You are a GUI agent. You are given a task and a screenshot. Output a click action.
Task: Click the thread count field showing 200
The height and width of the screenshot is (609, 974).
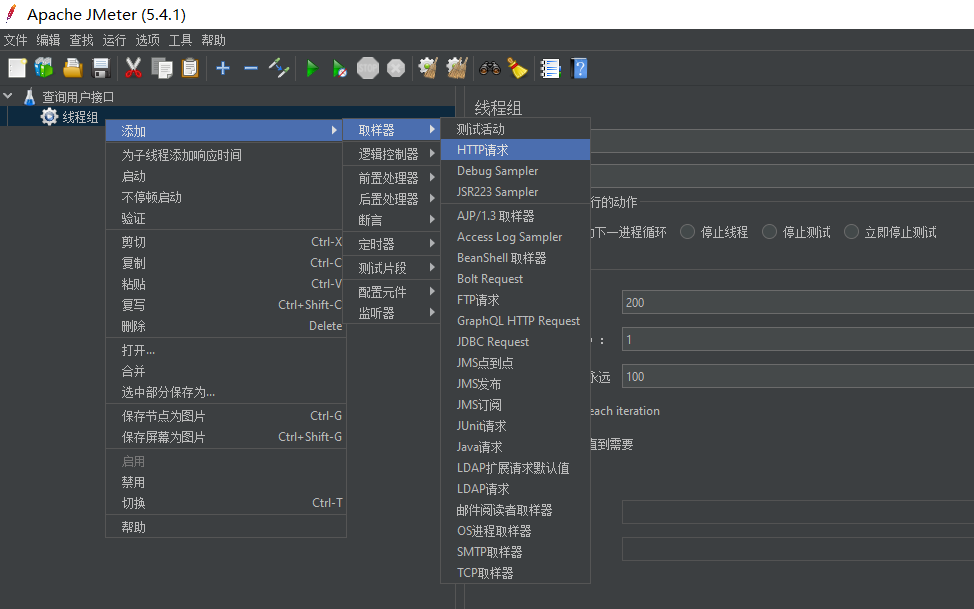798,303
